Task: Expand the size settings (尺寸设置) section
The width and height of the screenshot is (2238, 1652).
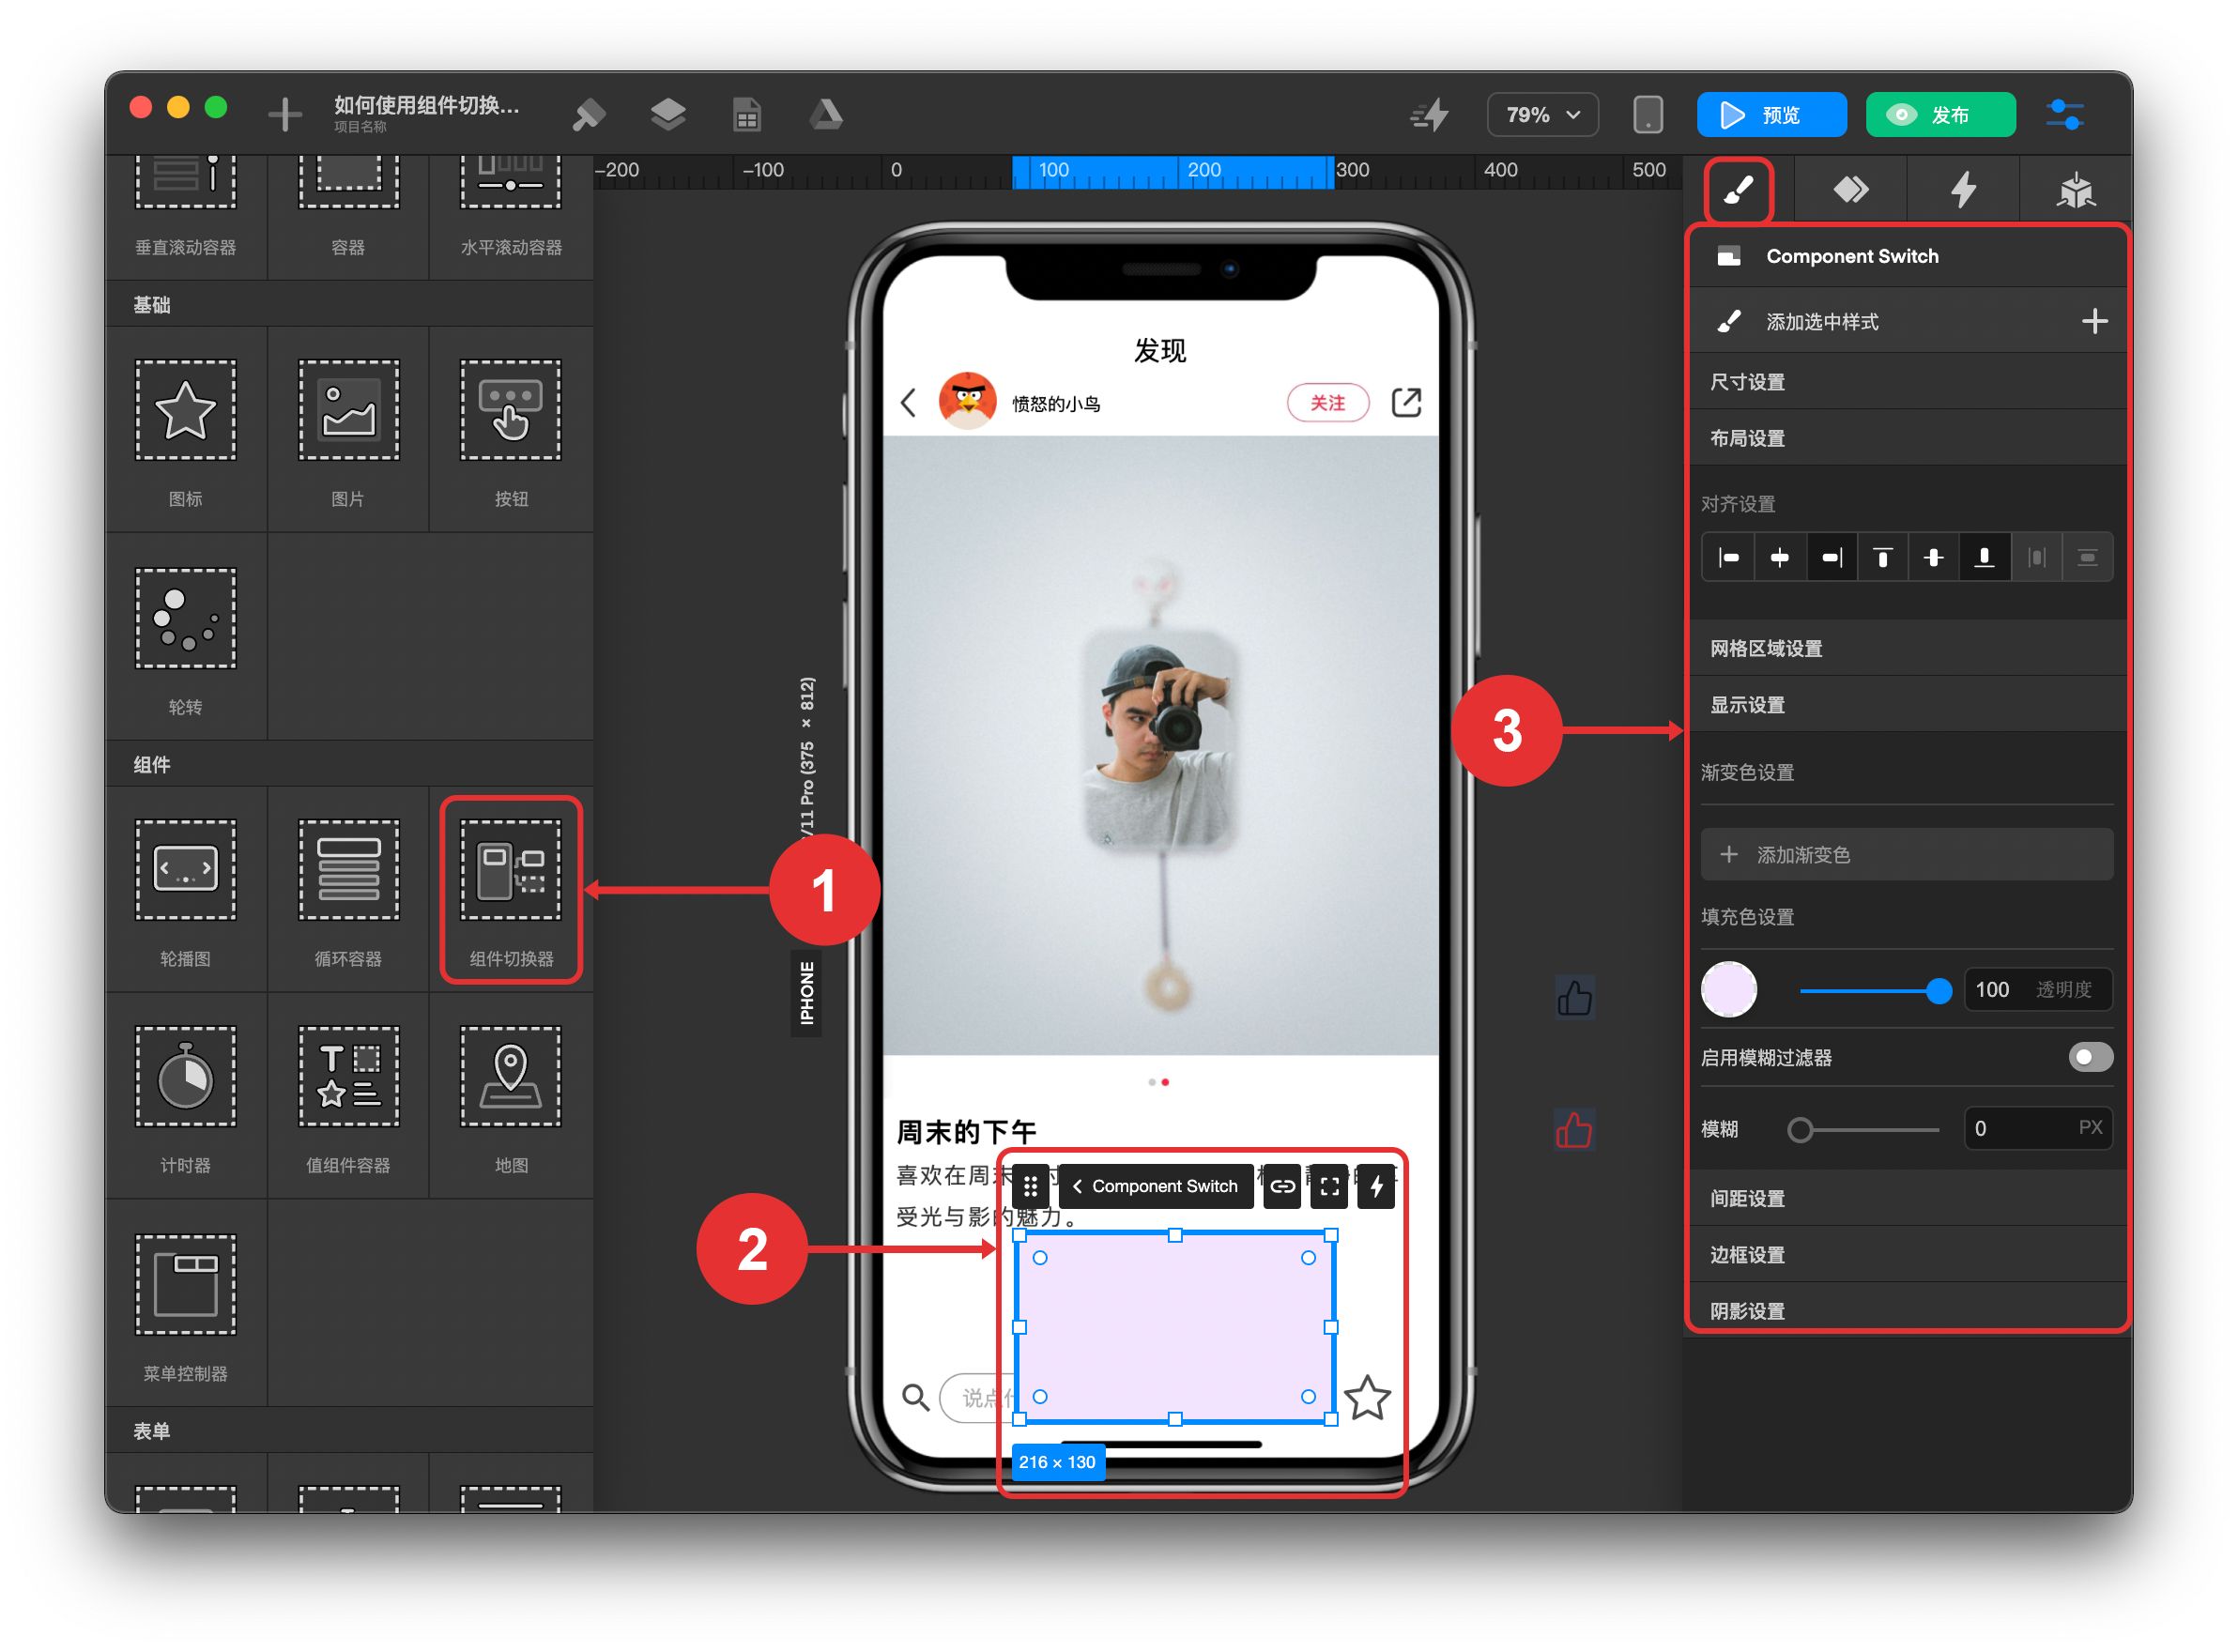Action: point(1748,382)
